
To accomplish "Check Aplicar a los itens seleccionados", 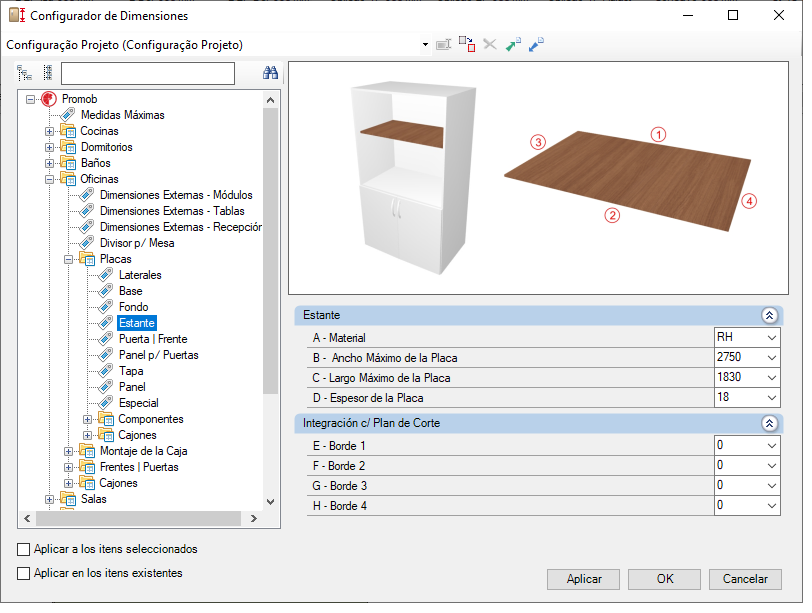I will 23,549.
